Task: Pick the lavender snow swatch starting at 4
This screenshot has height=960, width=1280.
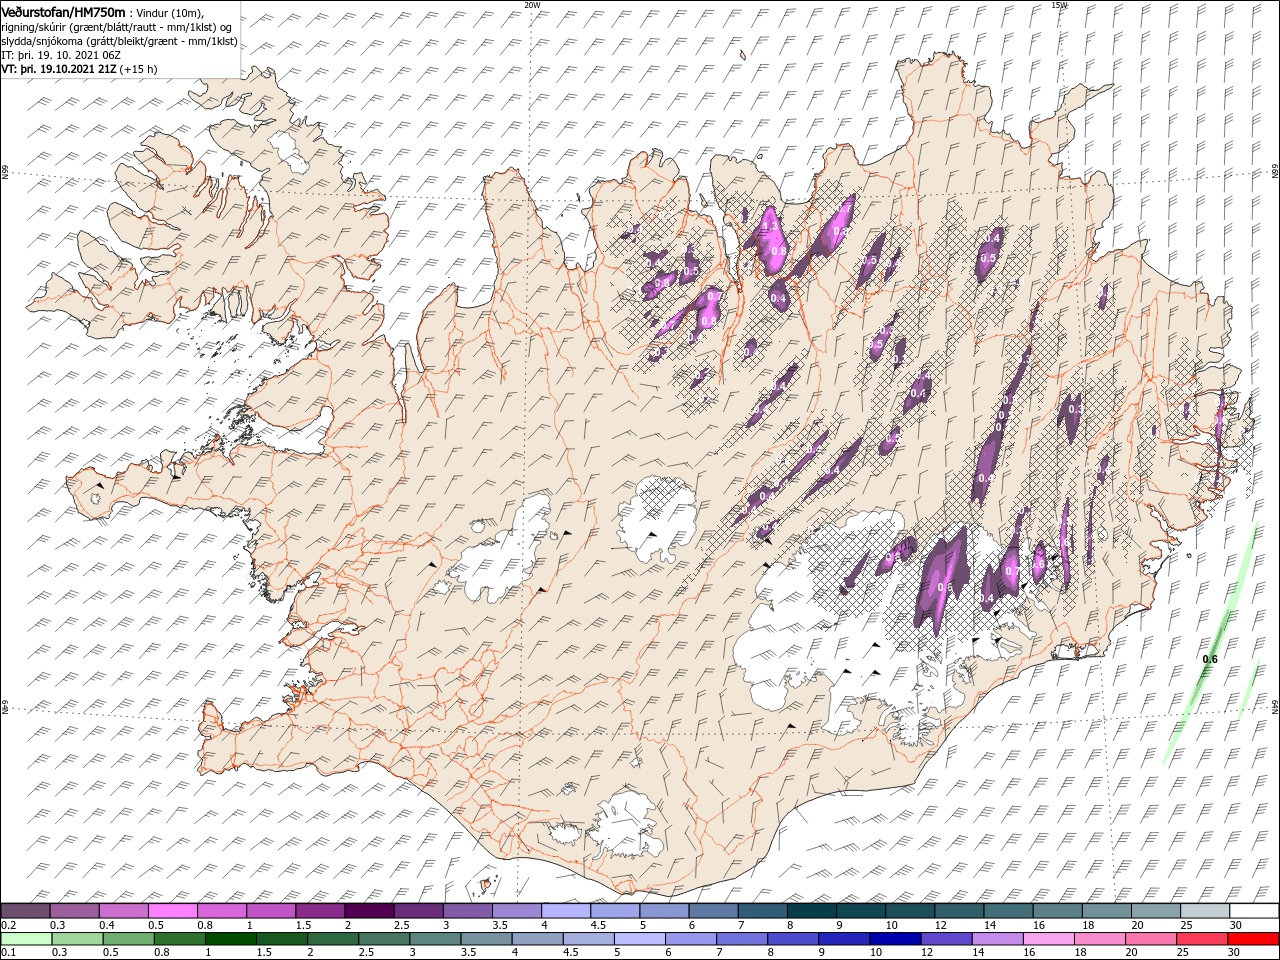Action: 566,910
